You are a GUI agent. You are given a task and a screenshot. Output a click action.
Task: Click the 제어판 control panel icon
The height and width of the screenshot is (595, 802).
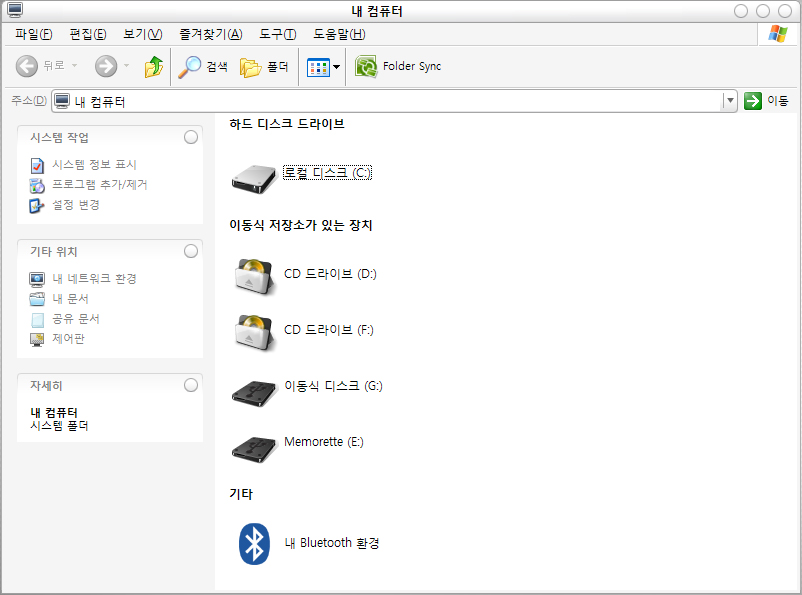coord(37,339)
